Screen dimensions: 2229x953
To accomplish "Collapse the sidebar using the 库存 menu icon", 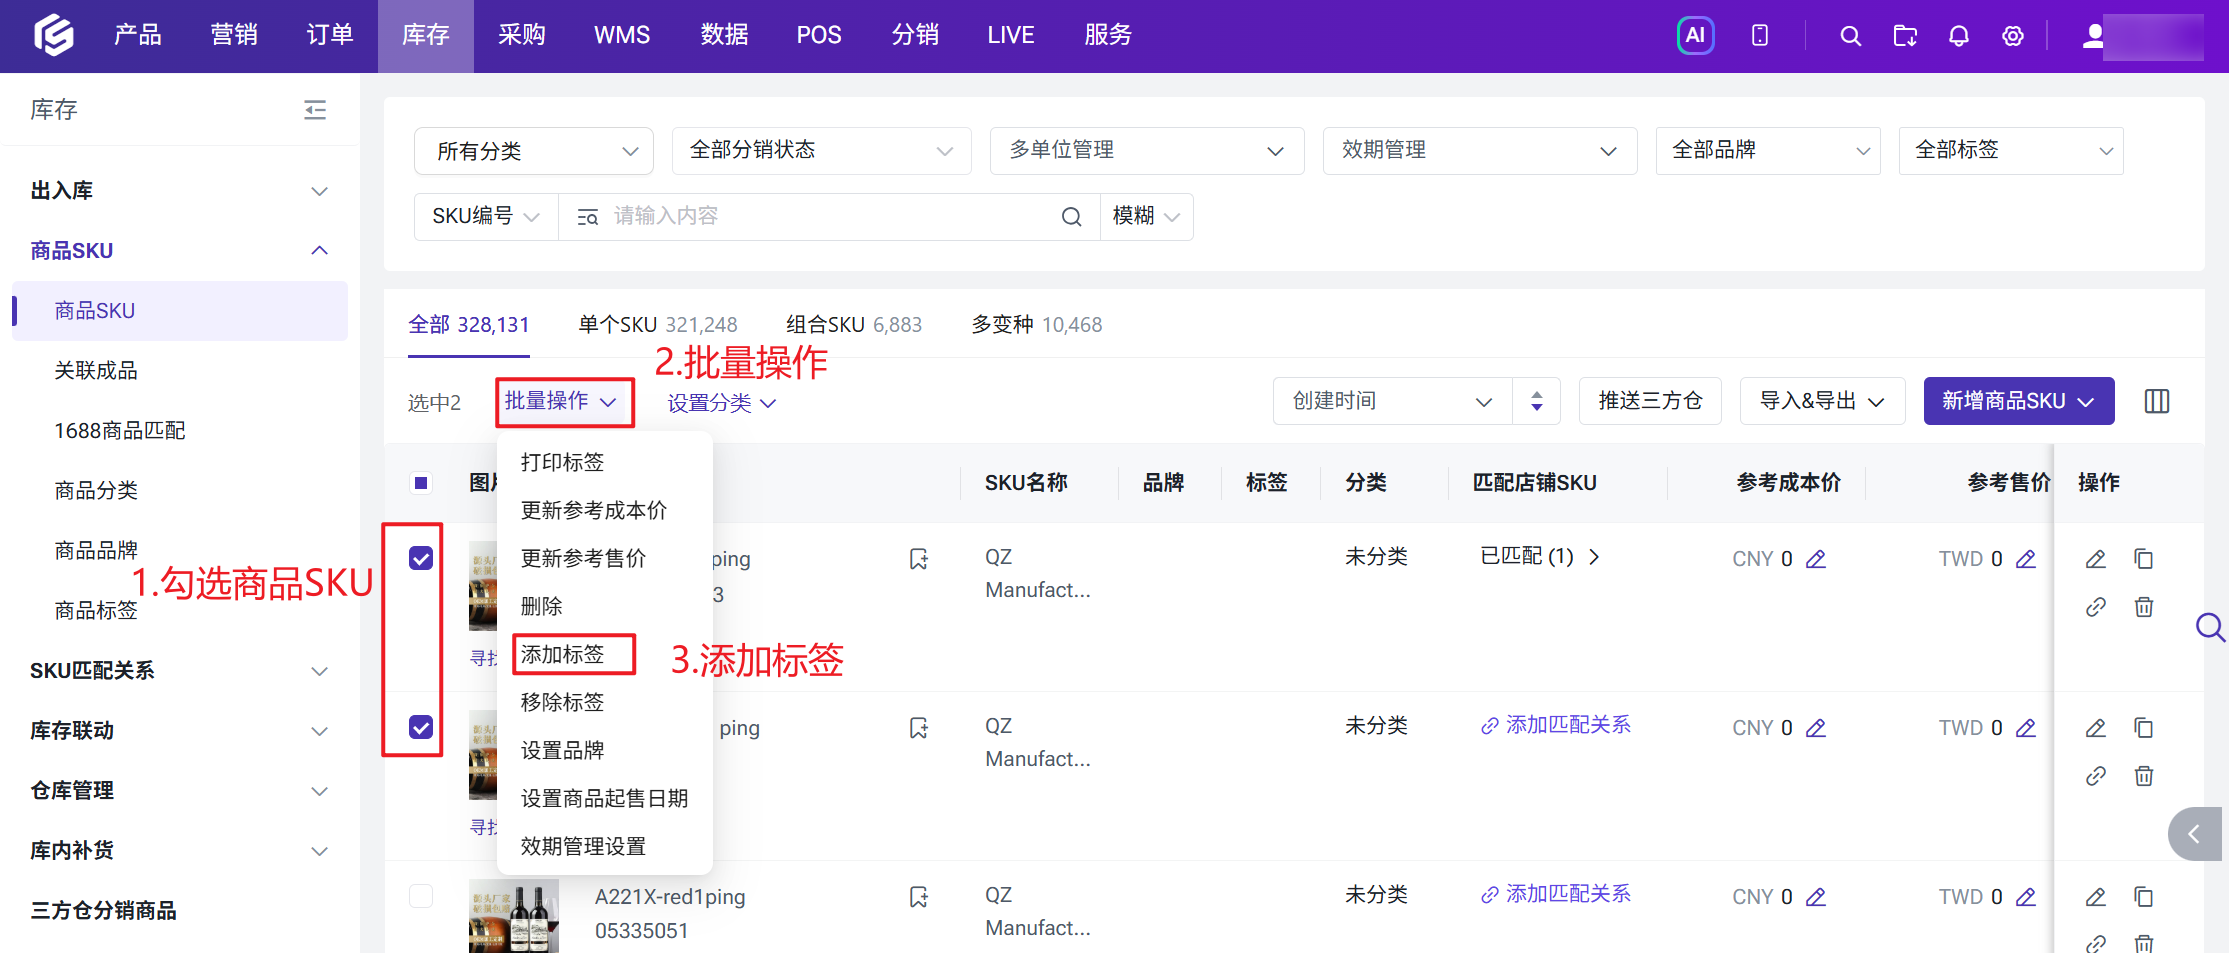I will [x=315, y=110].
